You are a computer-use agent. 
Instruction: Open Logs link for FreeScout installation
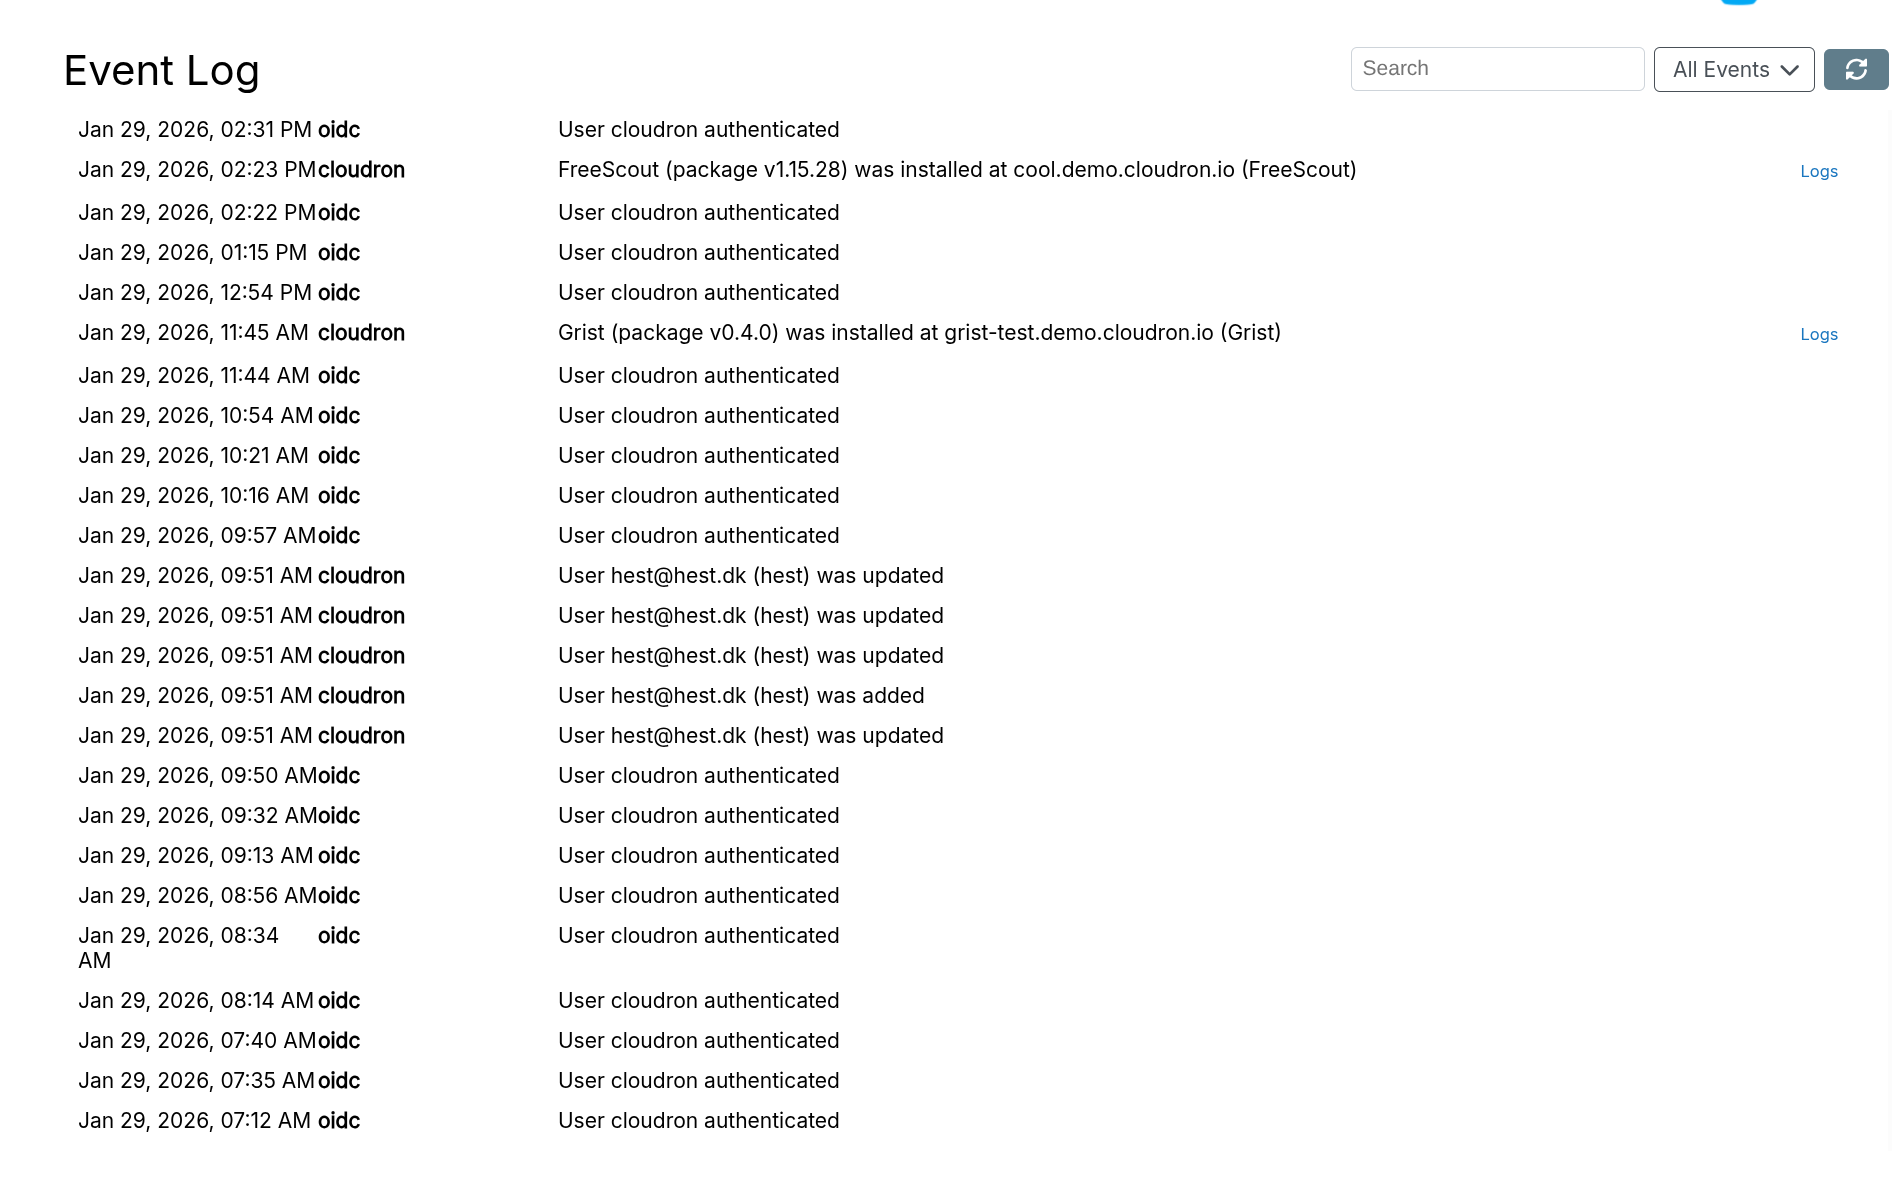point(1818,171)
